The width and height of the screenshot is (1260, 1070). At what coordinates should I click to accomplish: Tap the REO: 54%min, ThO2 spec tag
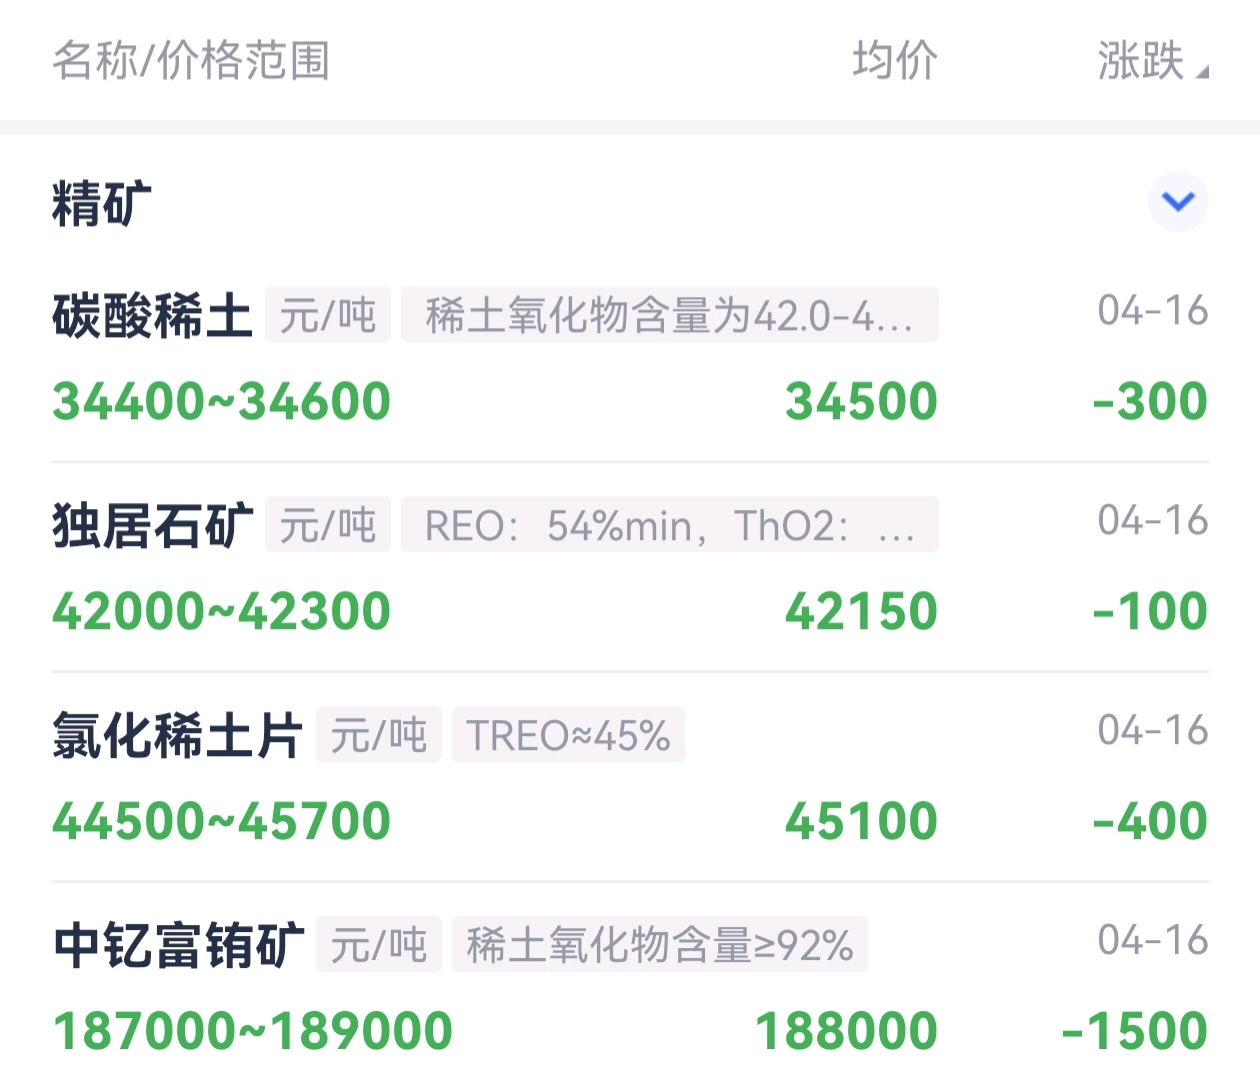coord(669,526)
